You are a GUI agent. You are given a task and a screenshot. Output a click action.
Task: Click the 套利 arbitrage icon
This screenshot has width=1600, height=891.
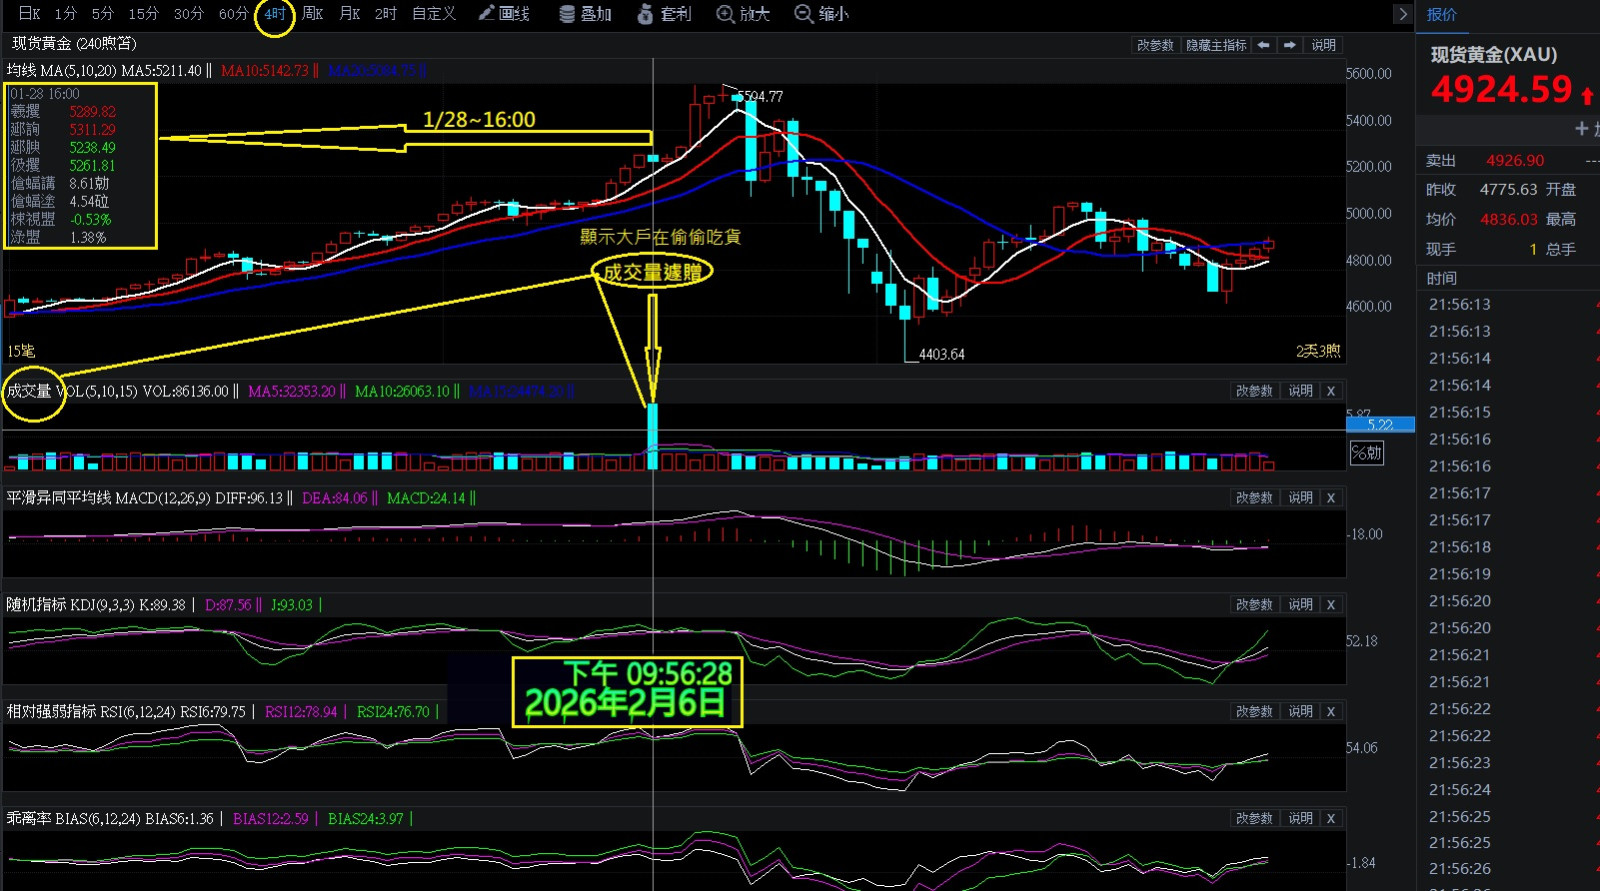coord(665,14)
